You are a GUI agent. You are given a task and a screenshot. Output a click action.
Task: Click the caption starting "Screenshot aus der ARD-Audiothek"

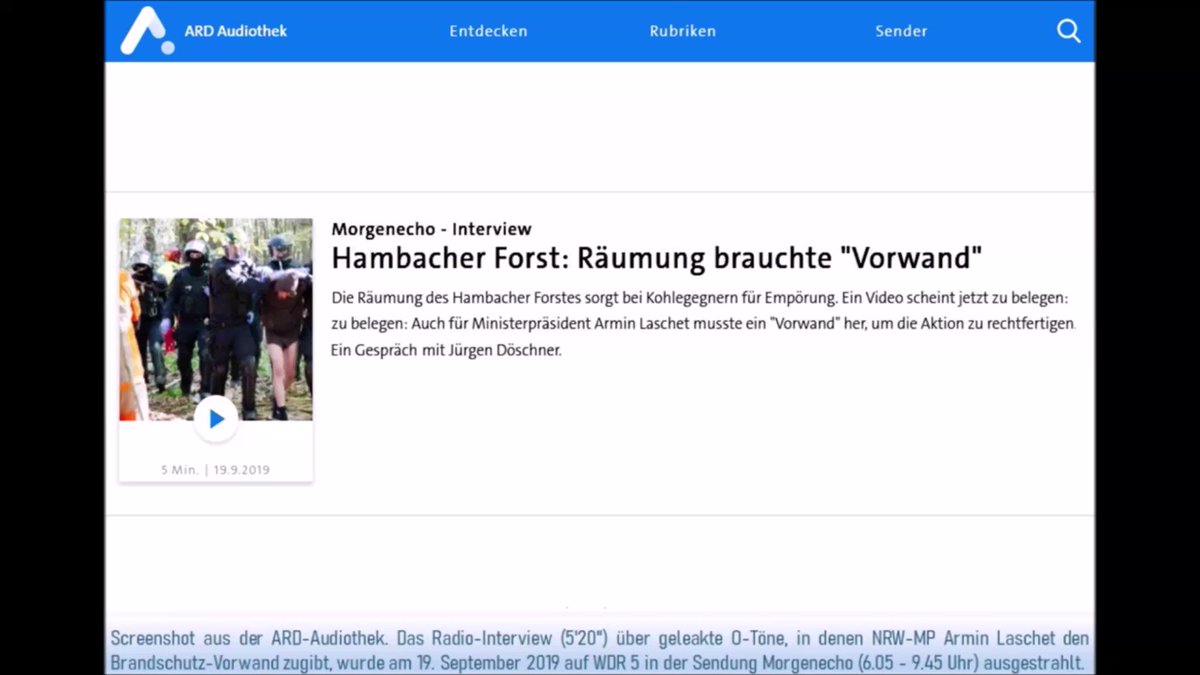click(x=600, y=651)
